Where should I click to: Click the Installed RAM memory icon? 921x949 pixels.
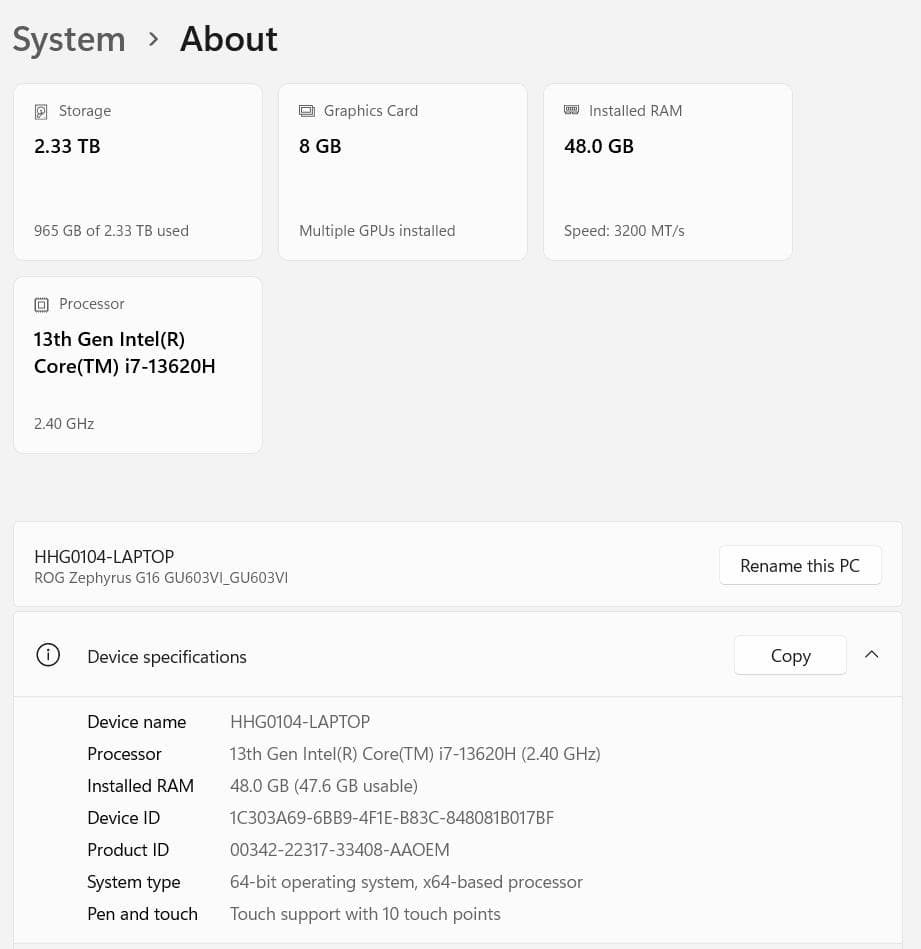(x=571, y=110)
